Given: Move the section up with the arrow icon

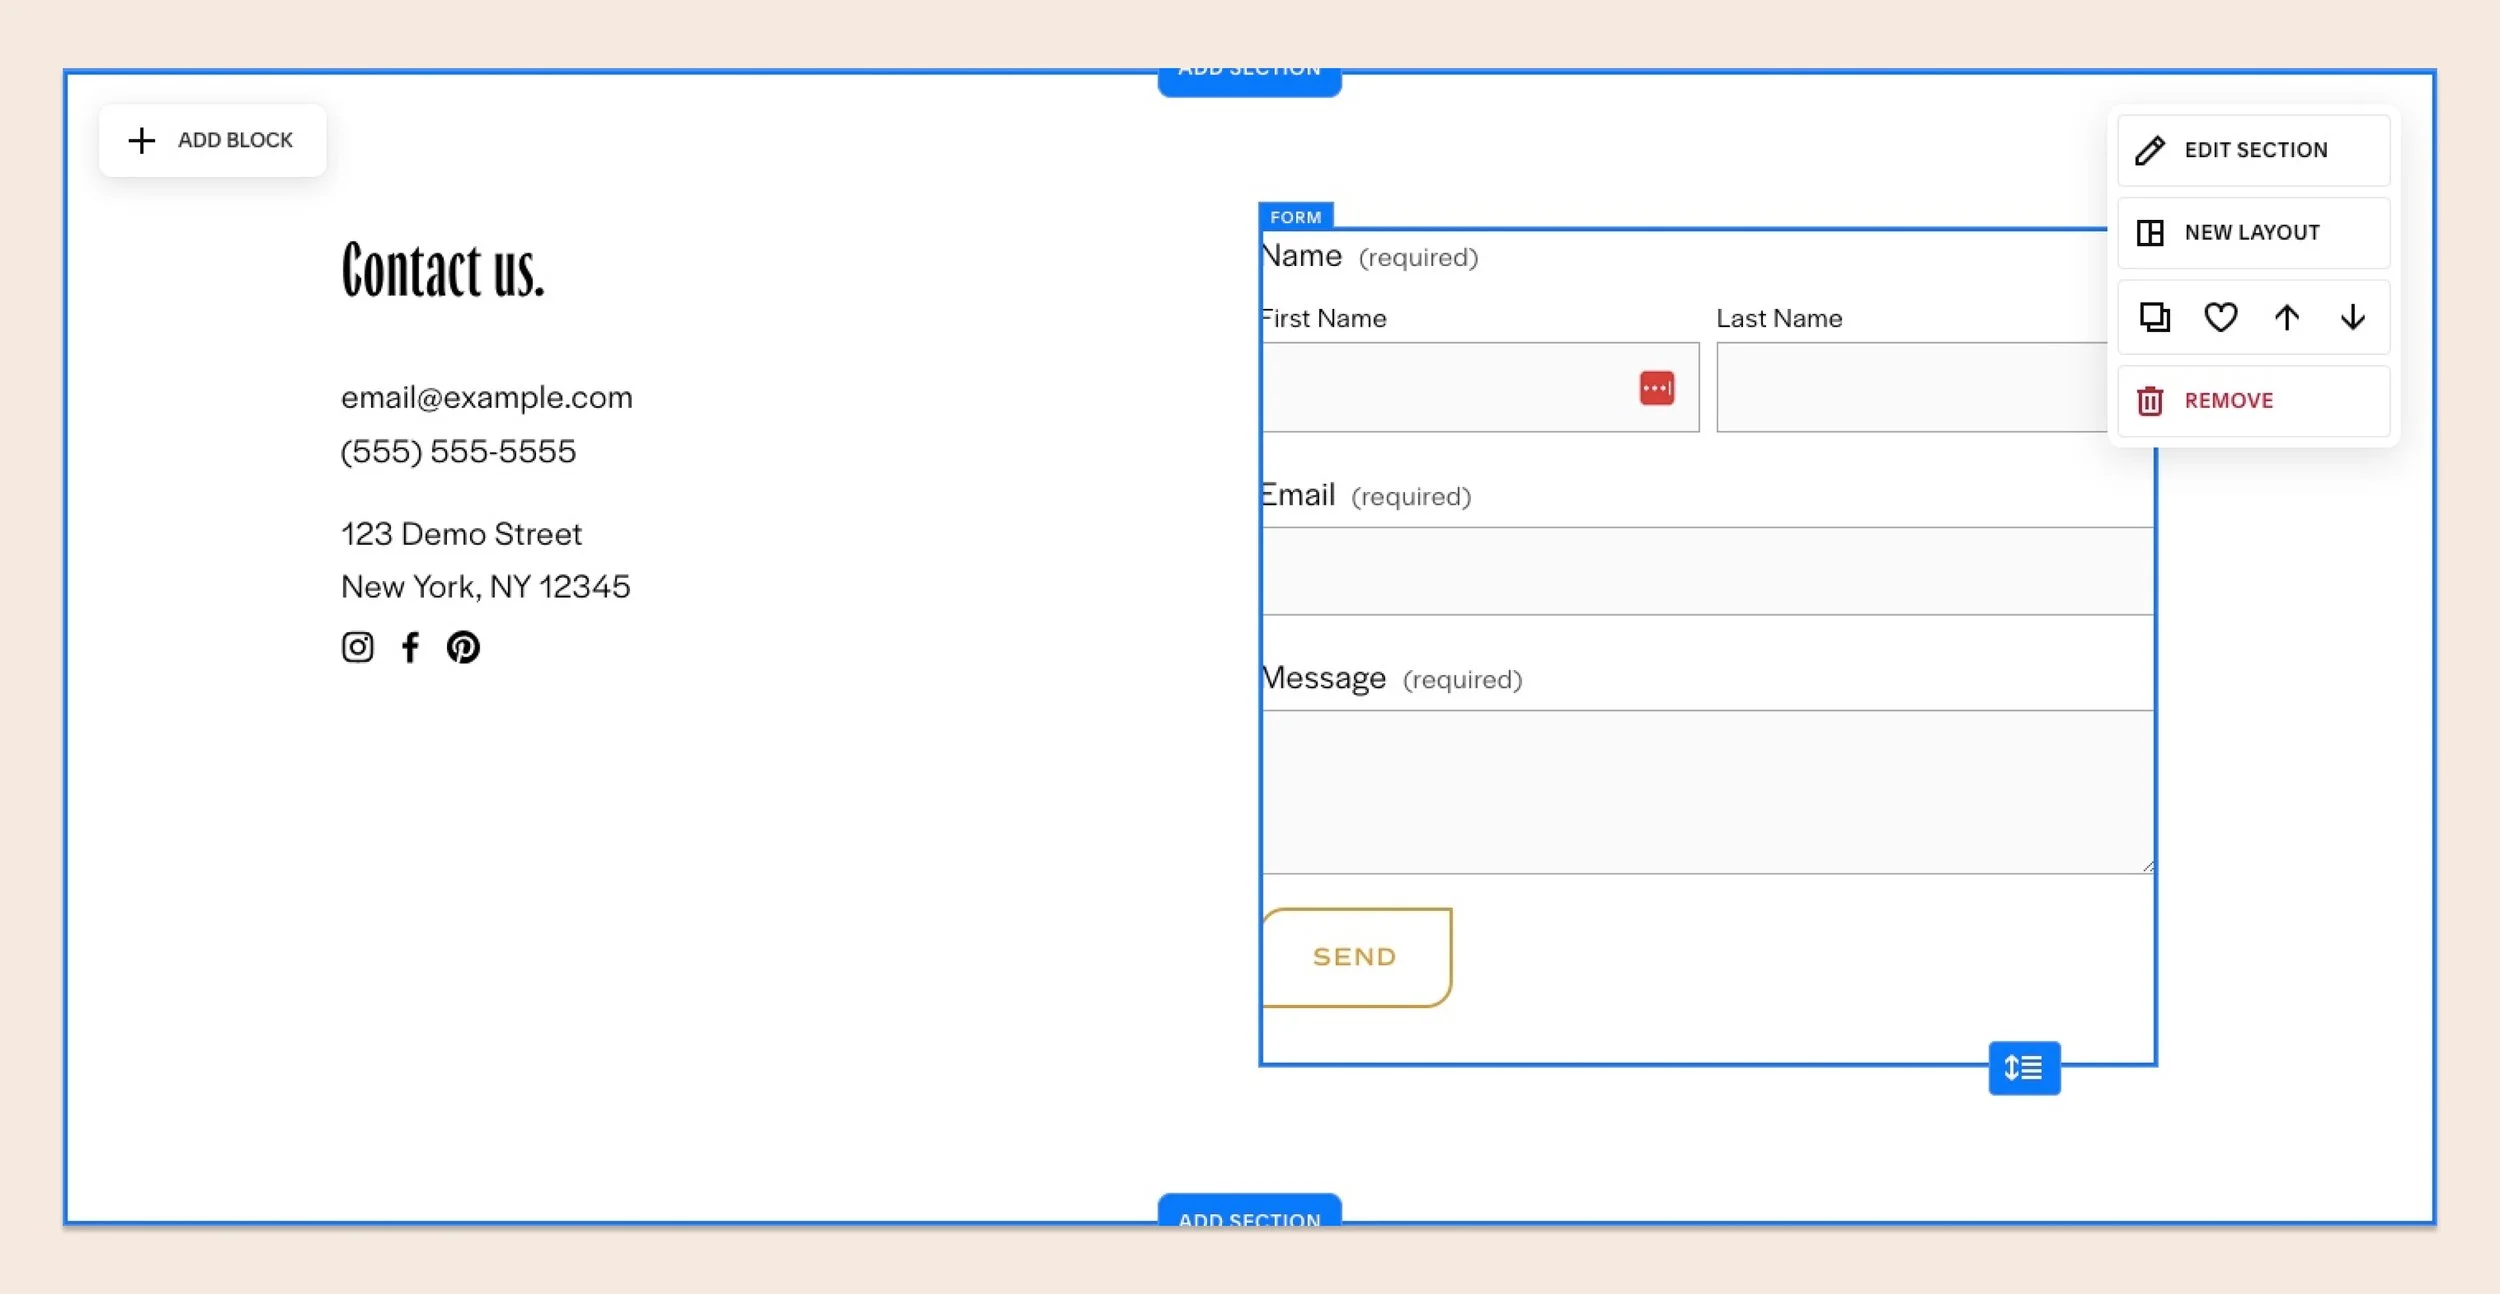Looking at the screenshot, I should 2288,317.
